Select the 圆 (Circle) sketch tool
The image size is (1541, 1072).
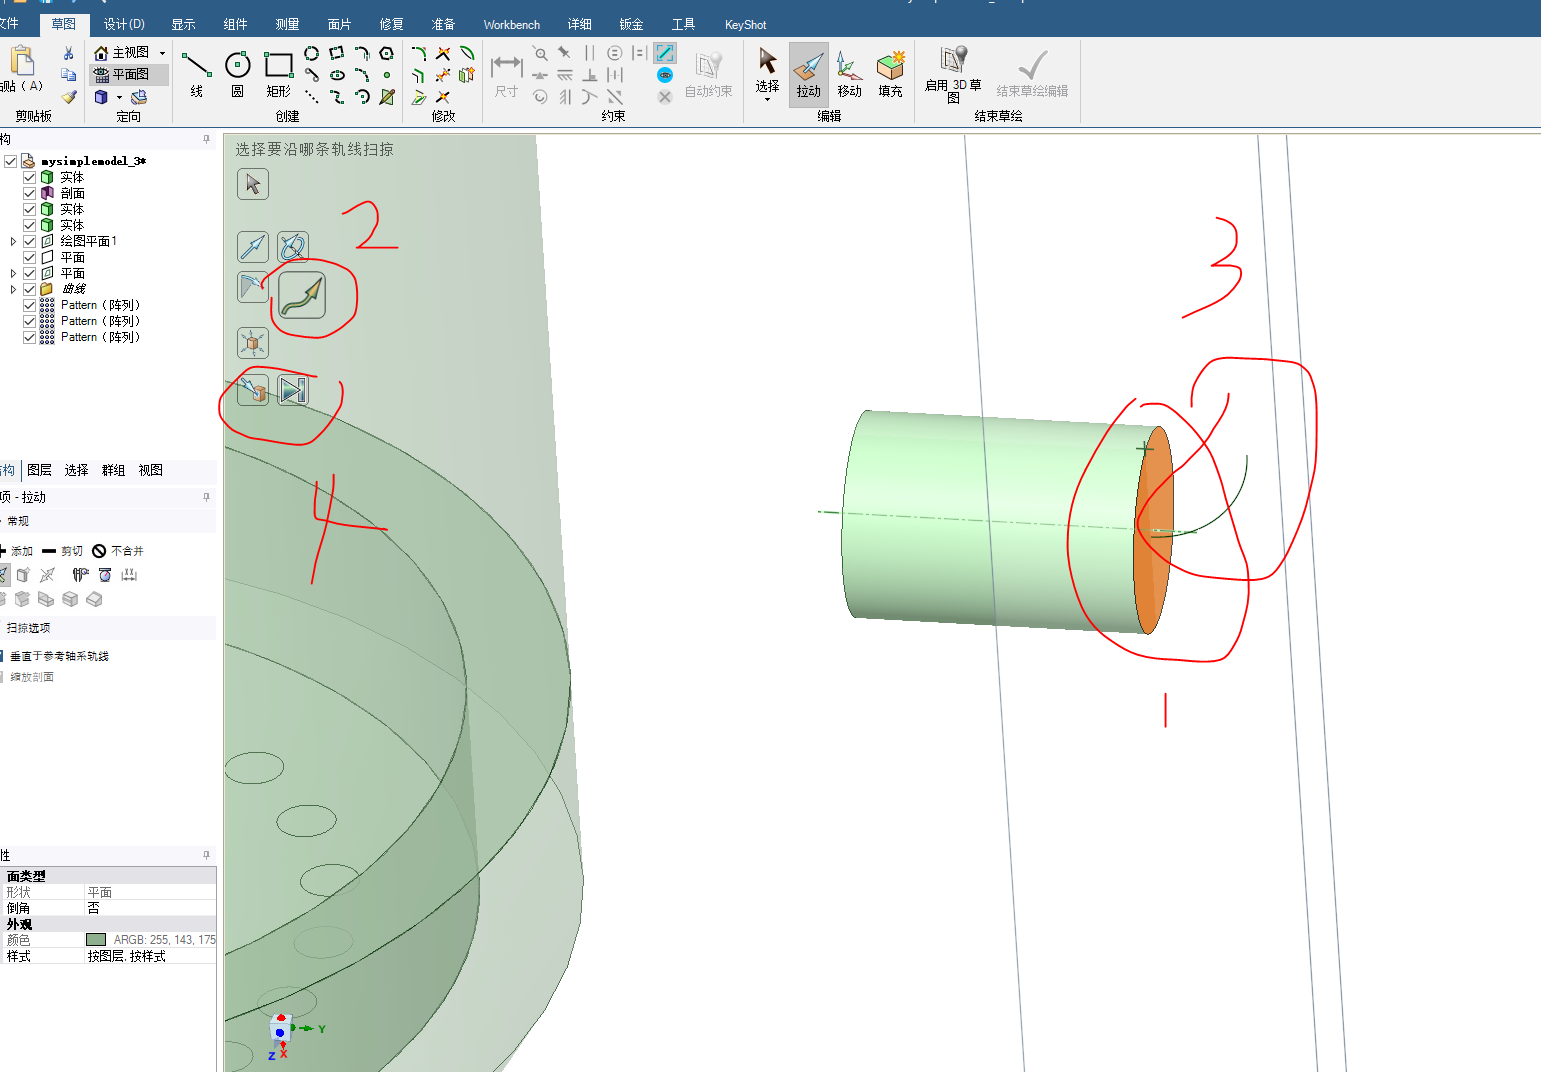coord(237,68)
